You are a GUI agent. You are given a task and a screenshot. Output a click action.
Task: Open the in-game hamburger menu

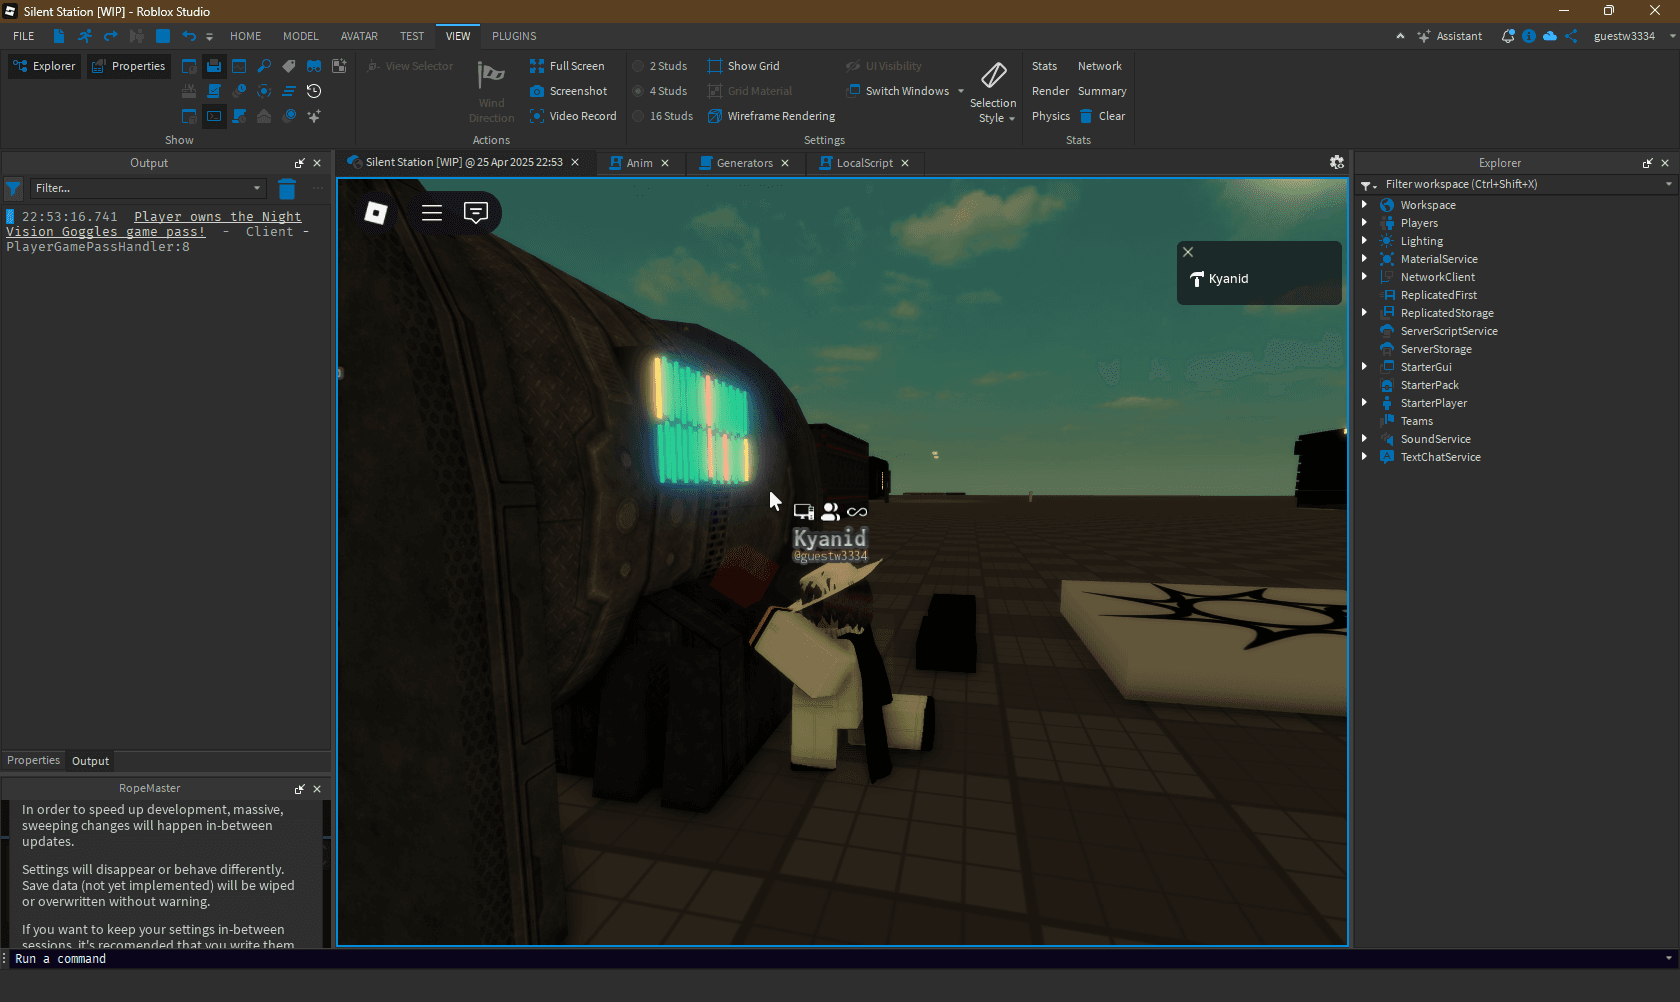[x=432, y=213]
